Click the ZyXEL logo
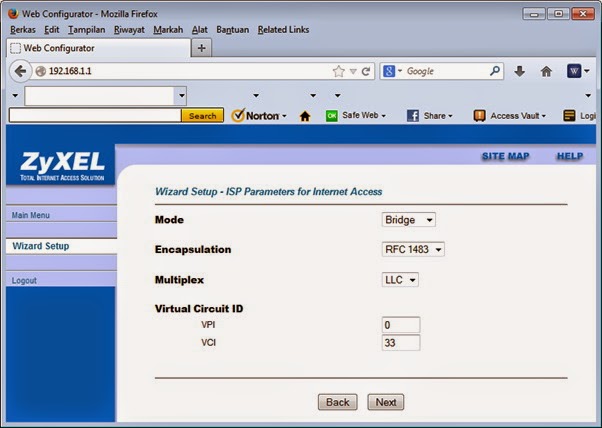This screenshot has width=602, height=428. click(62, 165)
